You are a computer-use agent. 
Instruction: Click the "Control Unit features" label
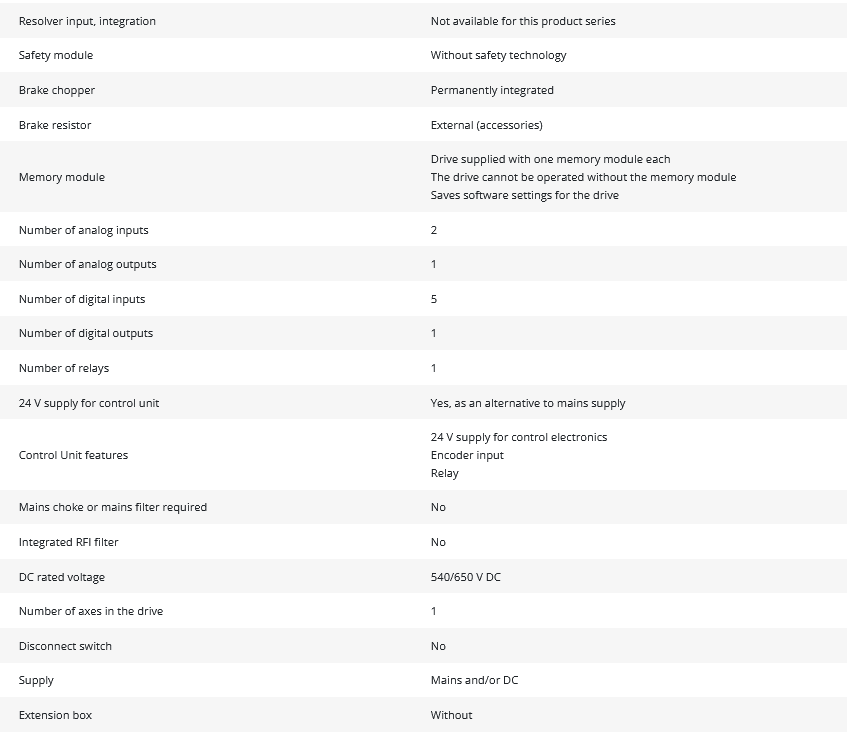point(73,455)
